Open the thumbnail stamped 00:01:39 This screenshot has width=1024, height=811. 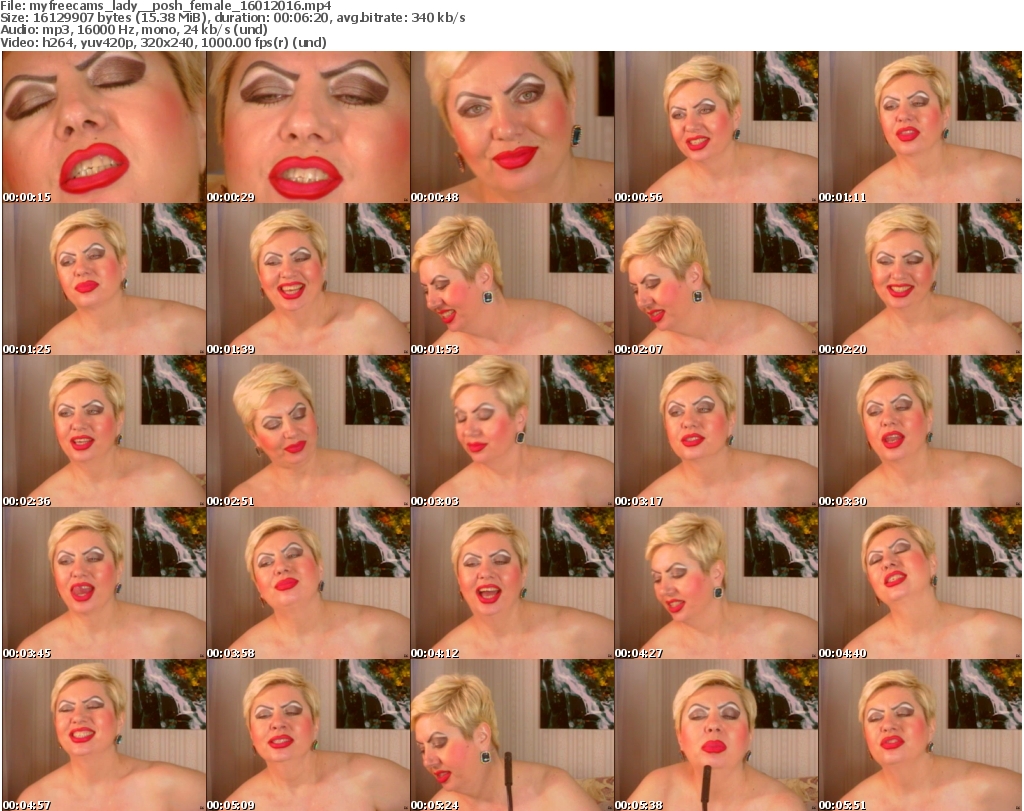[308, 279]
